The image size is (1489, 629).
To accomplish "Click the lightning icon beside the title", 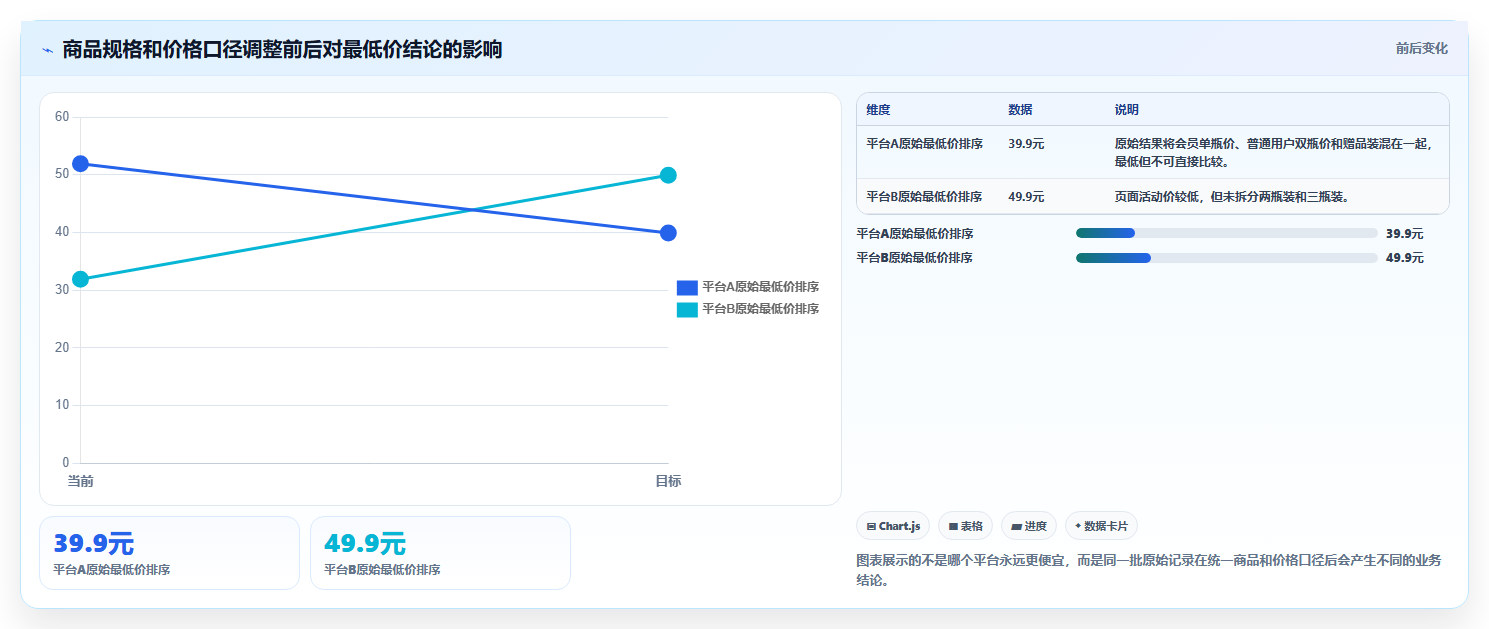I will pyautogui.click(x=47, y=49).
